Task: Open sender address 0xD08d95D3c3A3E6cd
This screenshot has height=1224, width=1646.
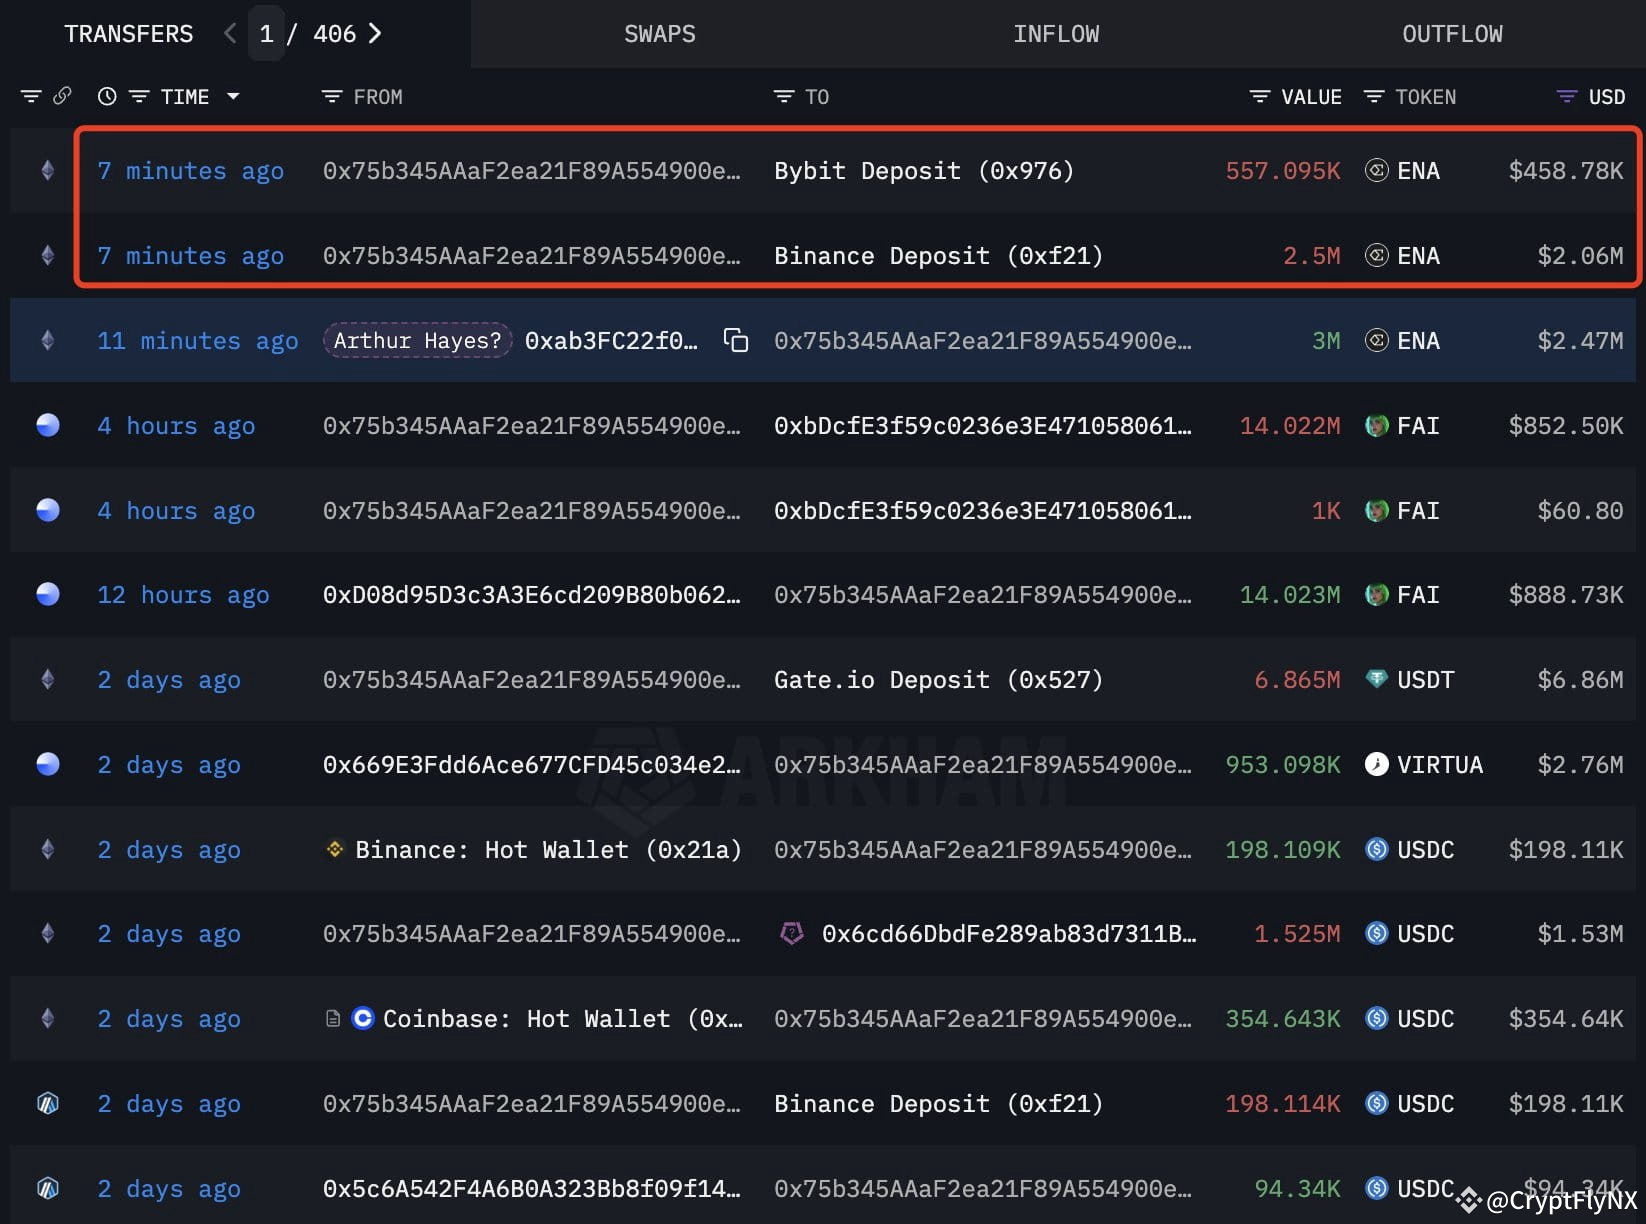Action: click(x=532, y=595)
